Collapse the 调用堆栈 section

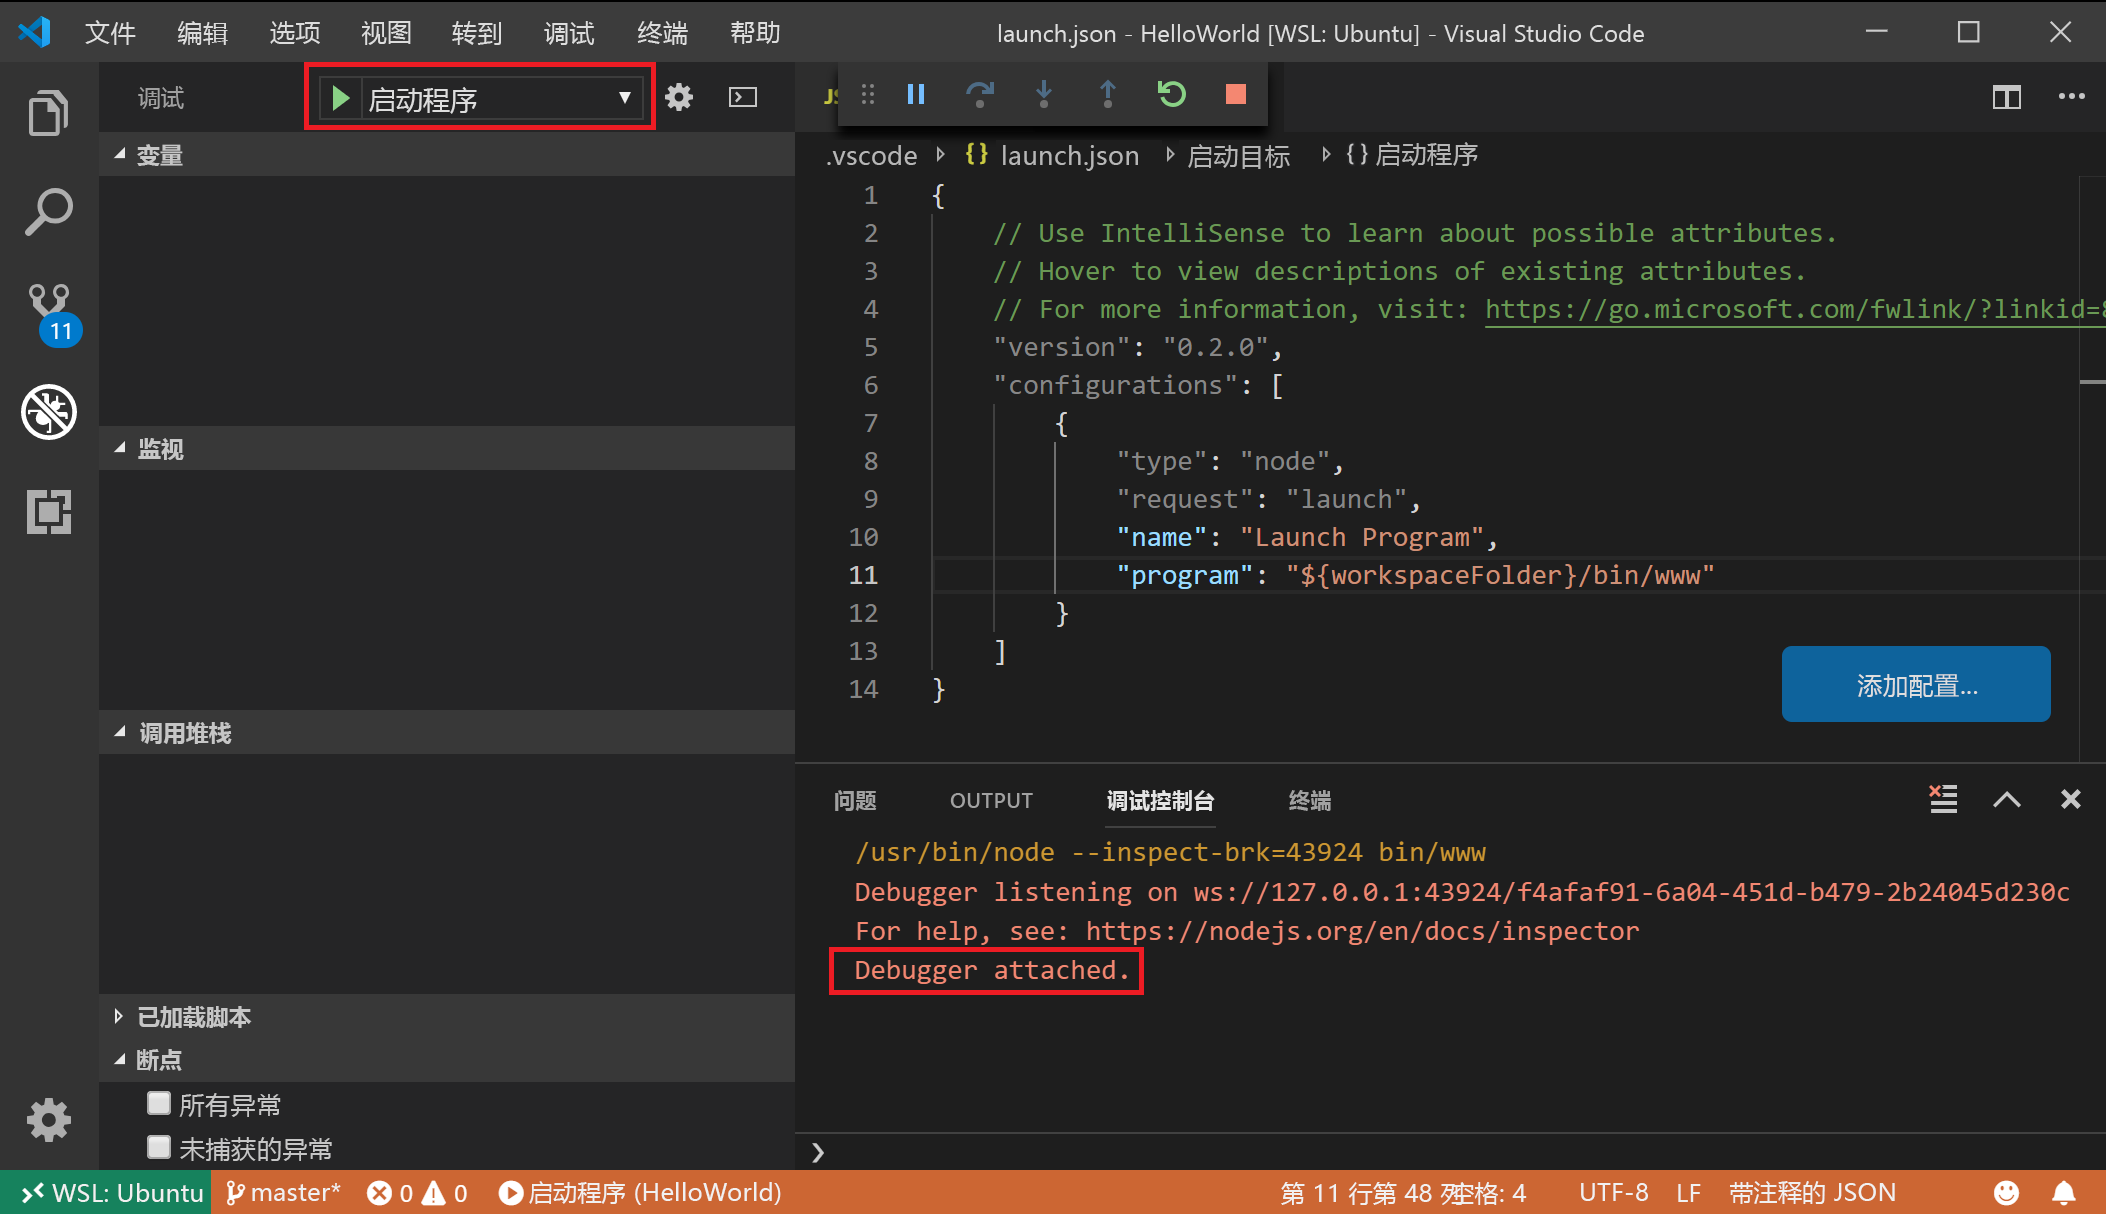point(447,733)
